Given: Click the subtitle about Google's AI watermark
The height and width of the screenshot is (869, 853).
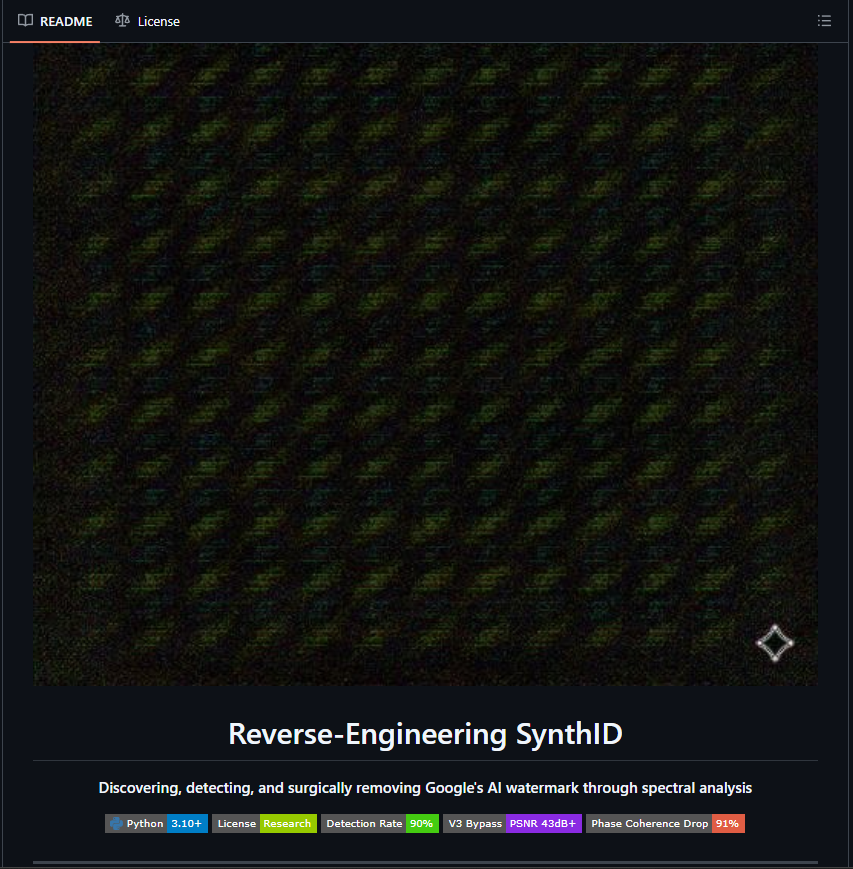Looking at the screenshot, I should [x=425, y=788].
